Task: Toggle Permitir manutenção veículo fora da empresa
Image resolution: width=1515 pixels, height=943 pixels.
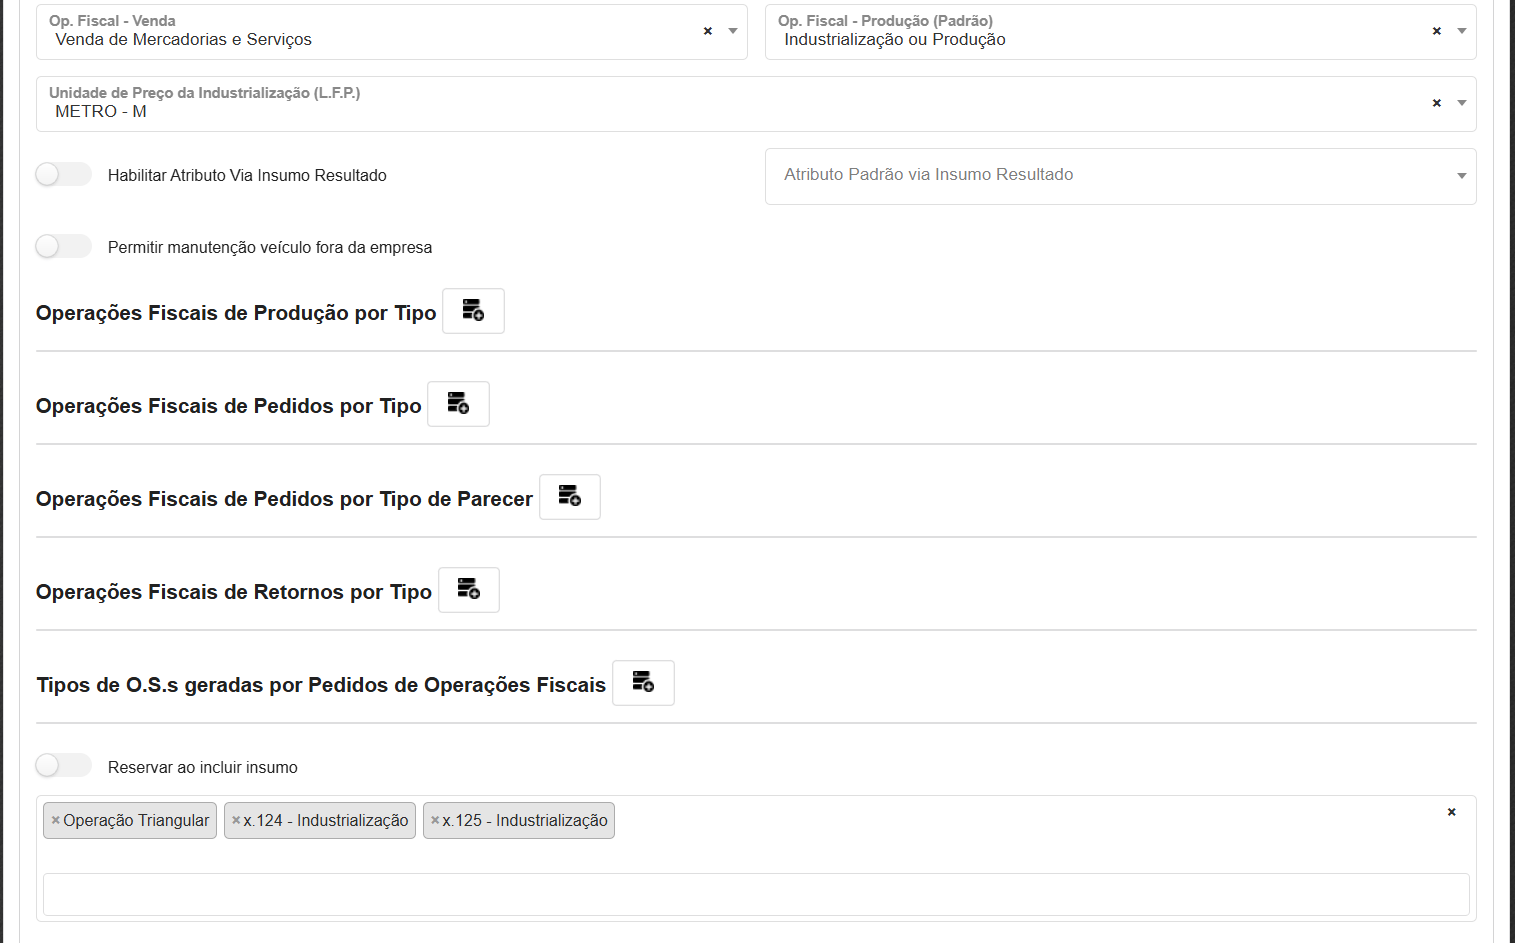Action: tap(63, 247)
